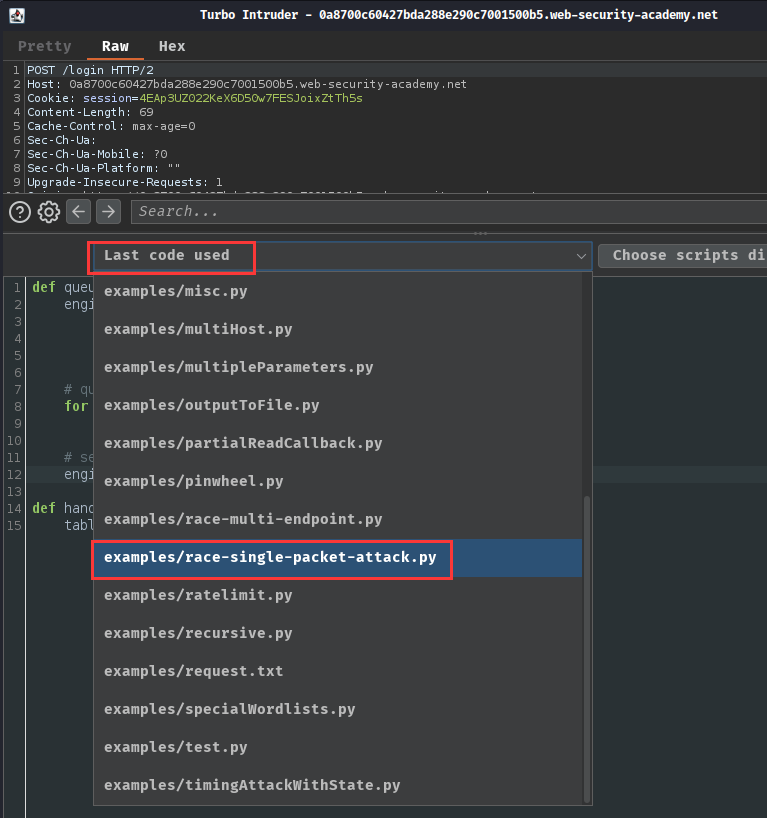Go to next search match arrow

[109, 212]
